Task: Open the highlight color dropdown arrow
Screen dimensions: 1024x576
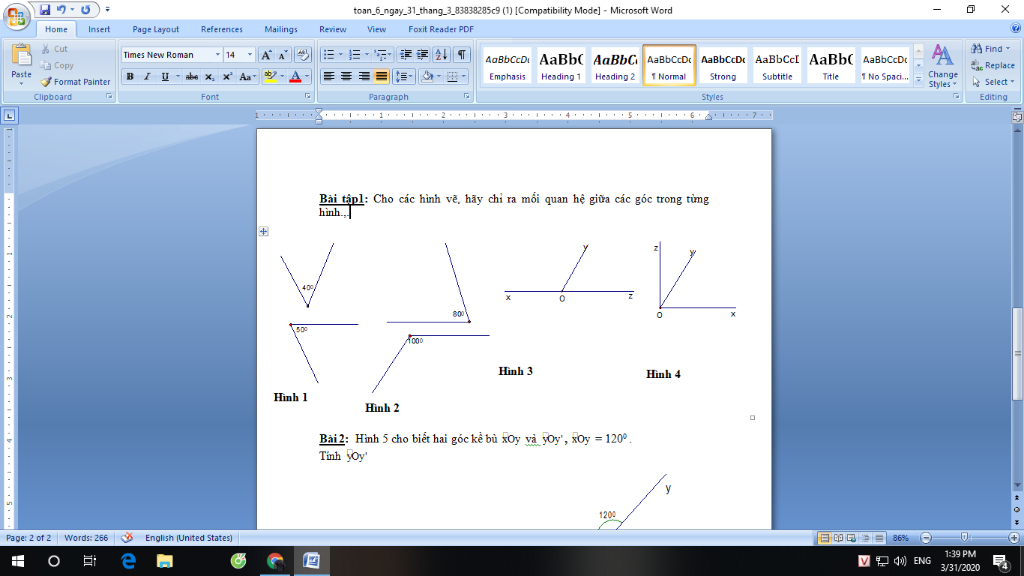Action: point(282,76)
